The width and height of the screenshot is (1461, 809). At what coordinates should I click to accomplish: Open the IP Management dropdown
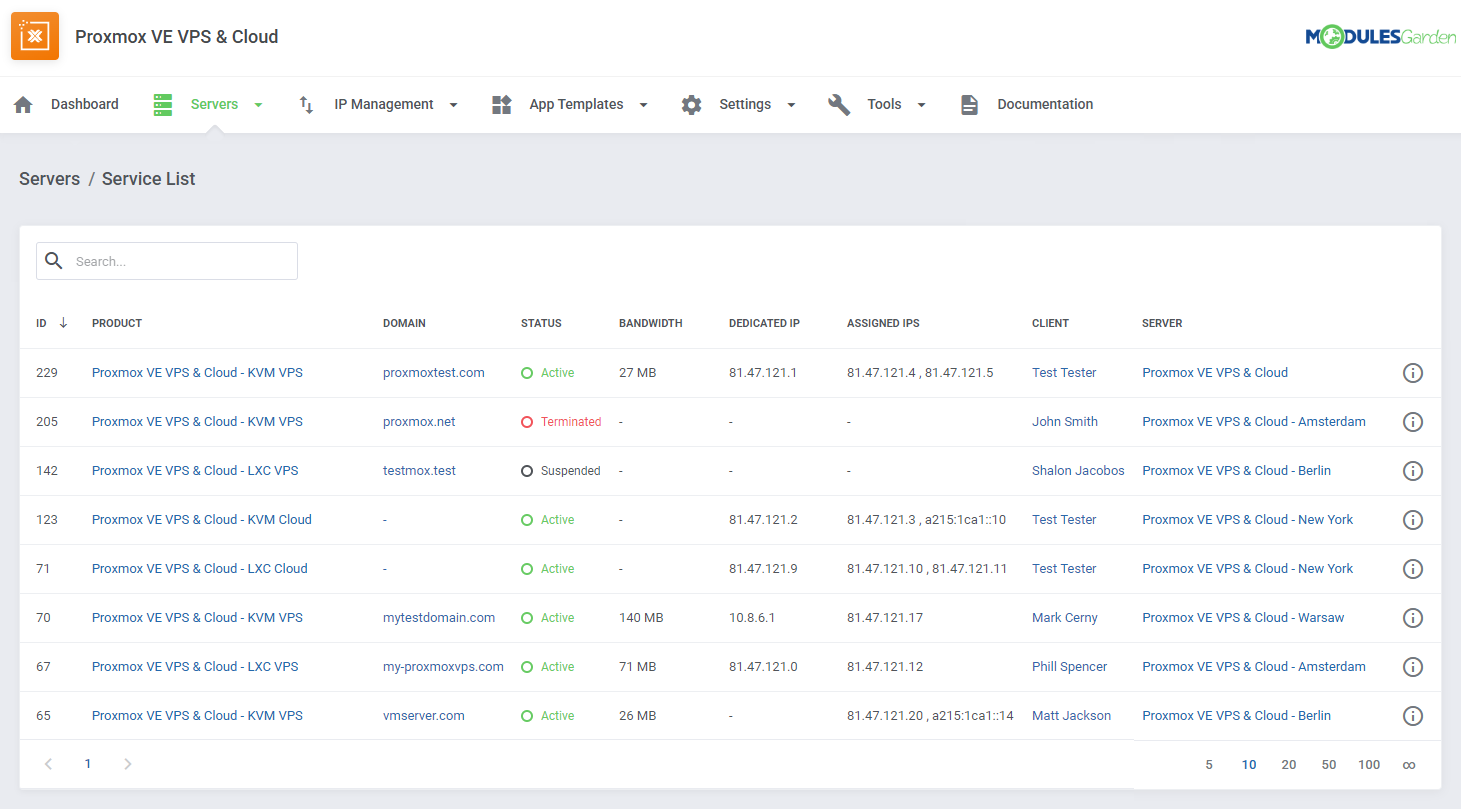pos(453,104)
